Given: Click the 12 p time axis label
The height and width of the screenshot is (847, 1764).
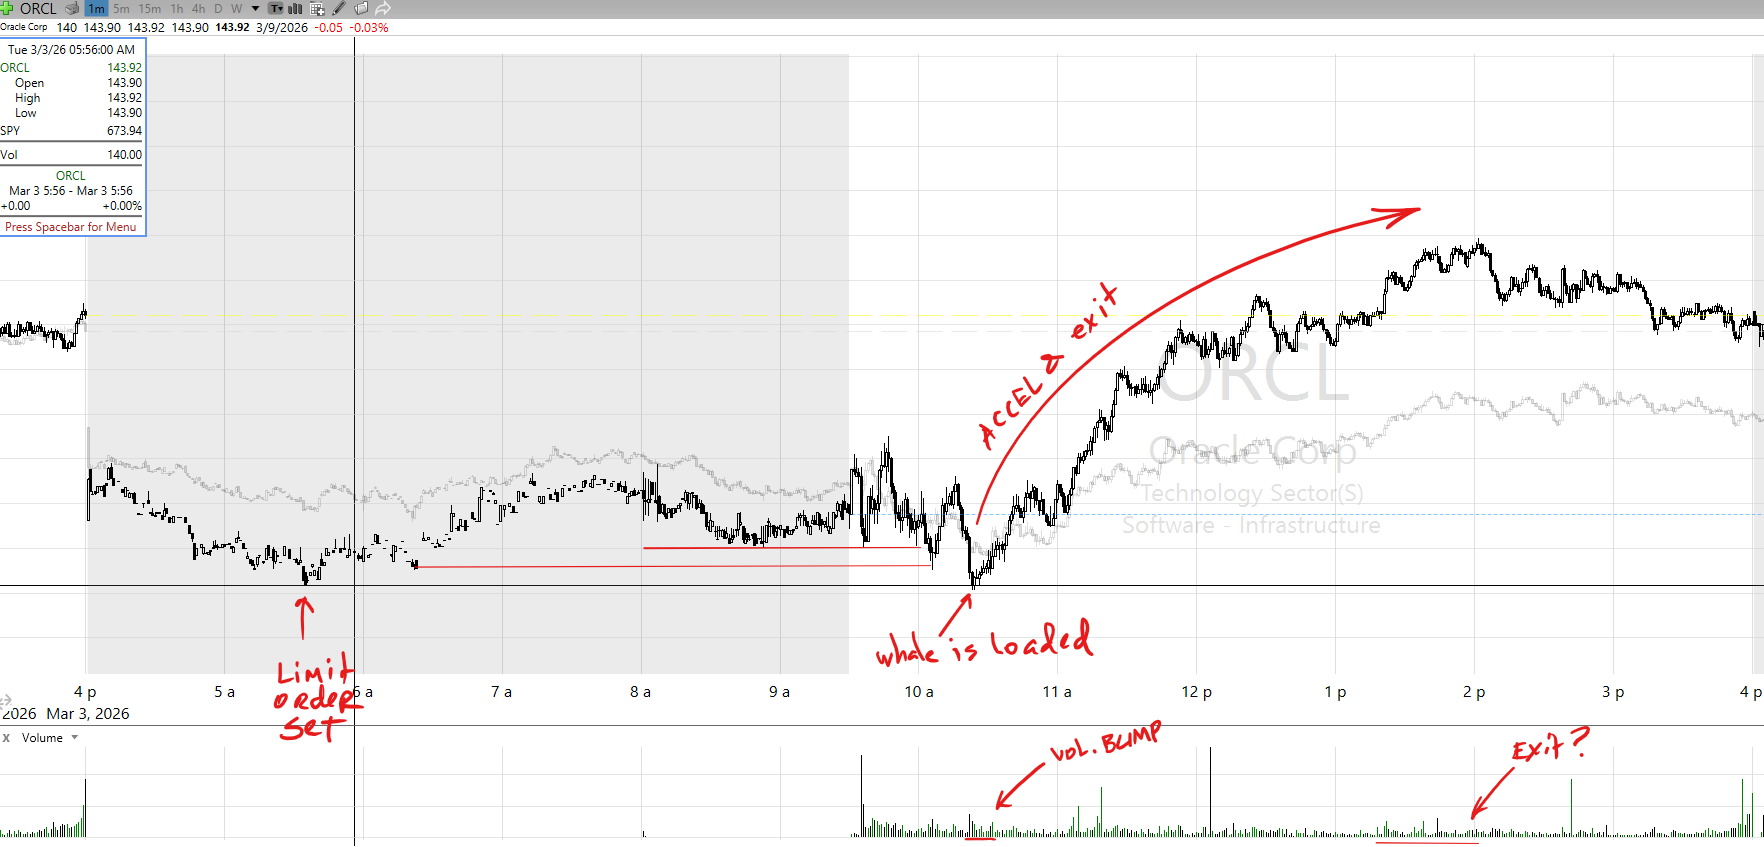Looking at the screenshot, I should 1196,692.
